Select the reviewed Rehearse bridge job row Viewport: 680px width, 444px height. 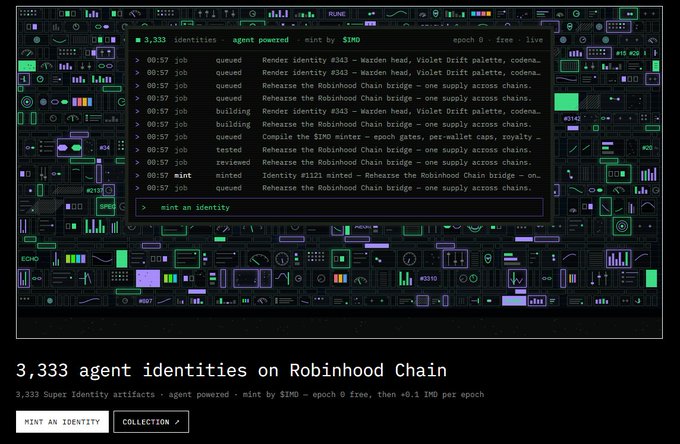coord(339,162)
